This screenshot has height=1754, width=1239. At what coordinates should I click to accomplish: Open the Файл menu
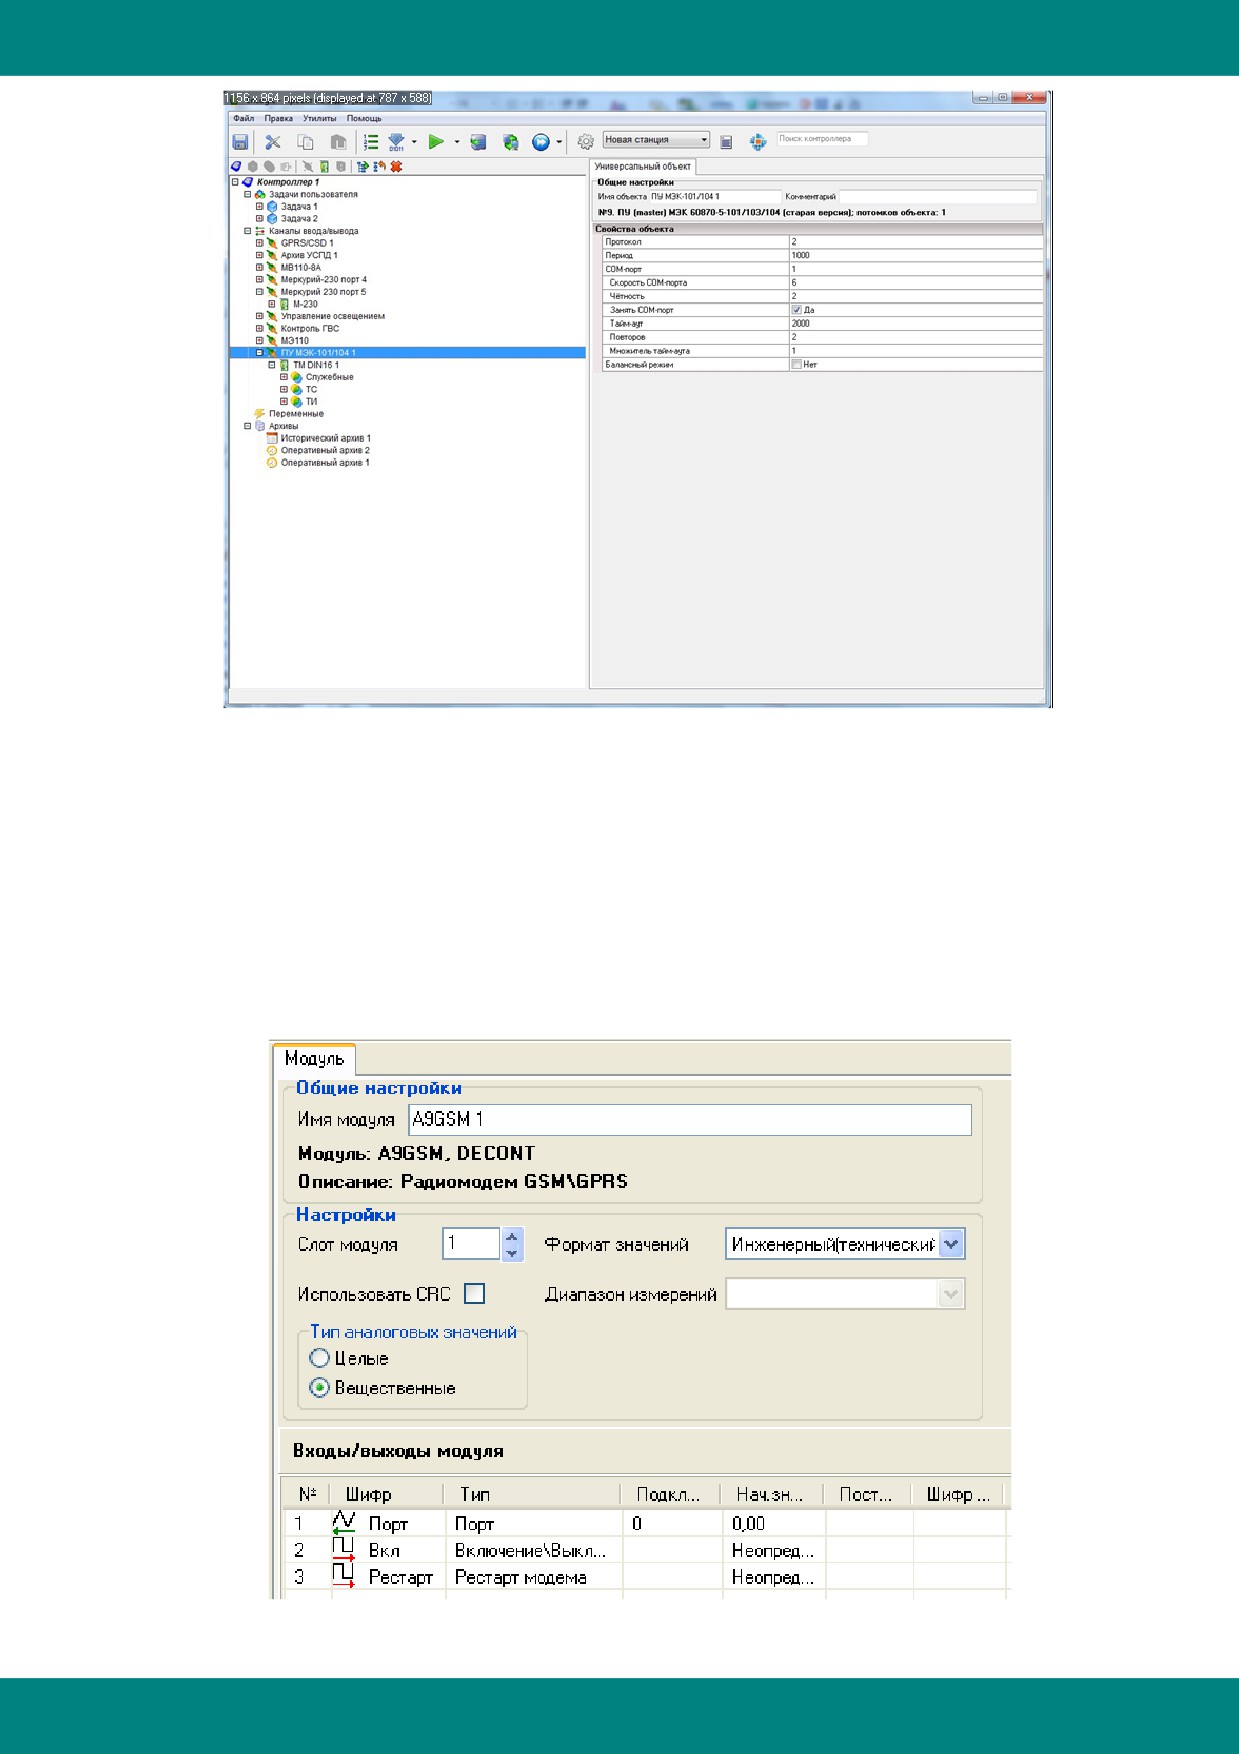click(243, 118)
